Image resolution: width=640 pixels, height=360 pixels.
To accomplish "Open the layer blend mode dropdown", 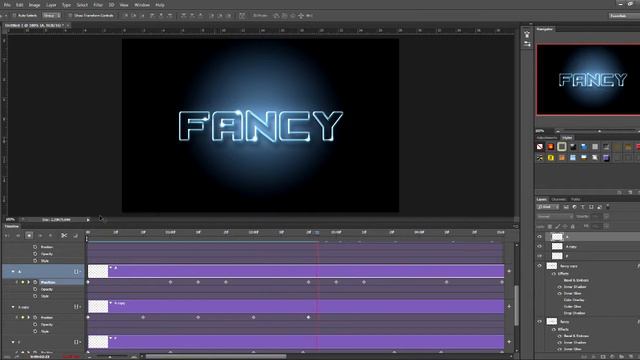I will [555, 216].
